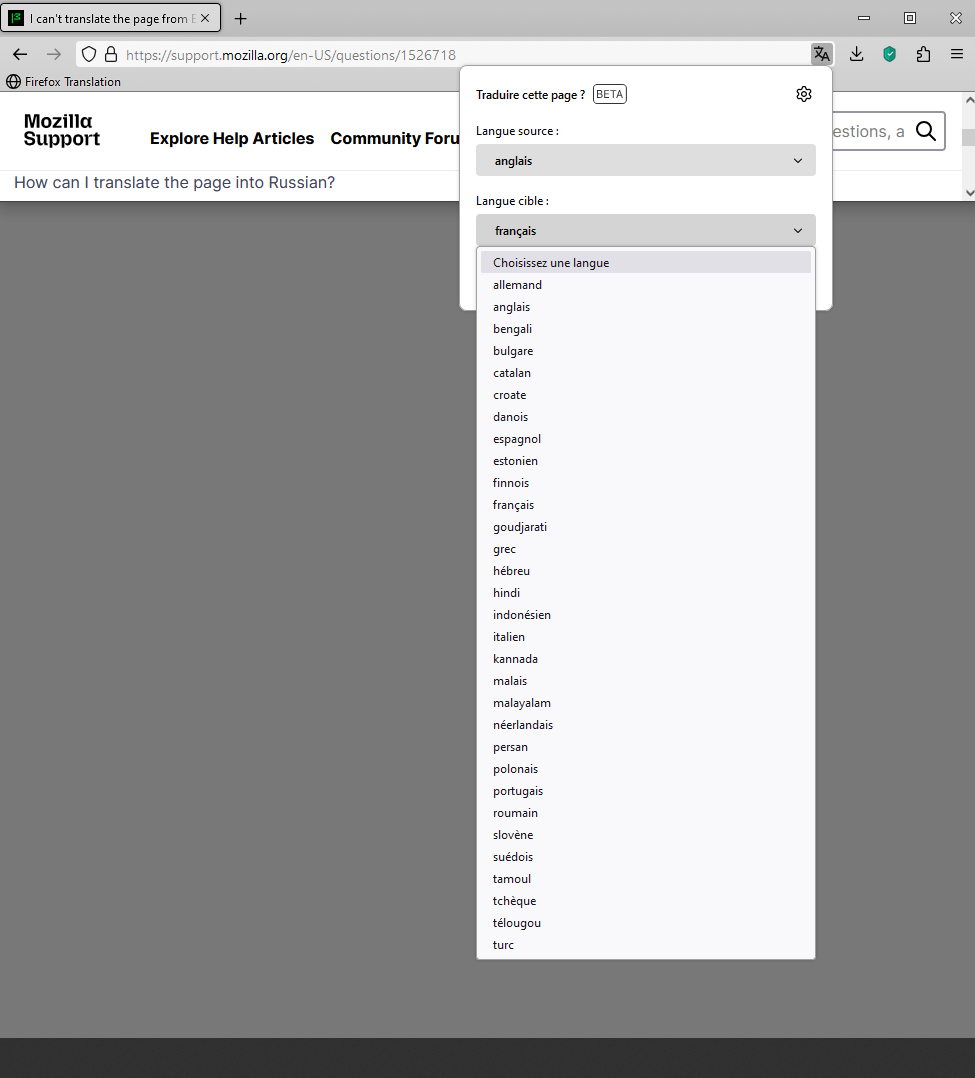Click the BETA badge in translation panel

pyautogui.click(x=610, y=94)
